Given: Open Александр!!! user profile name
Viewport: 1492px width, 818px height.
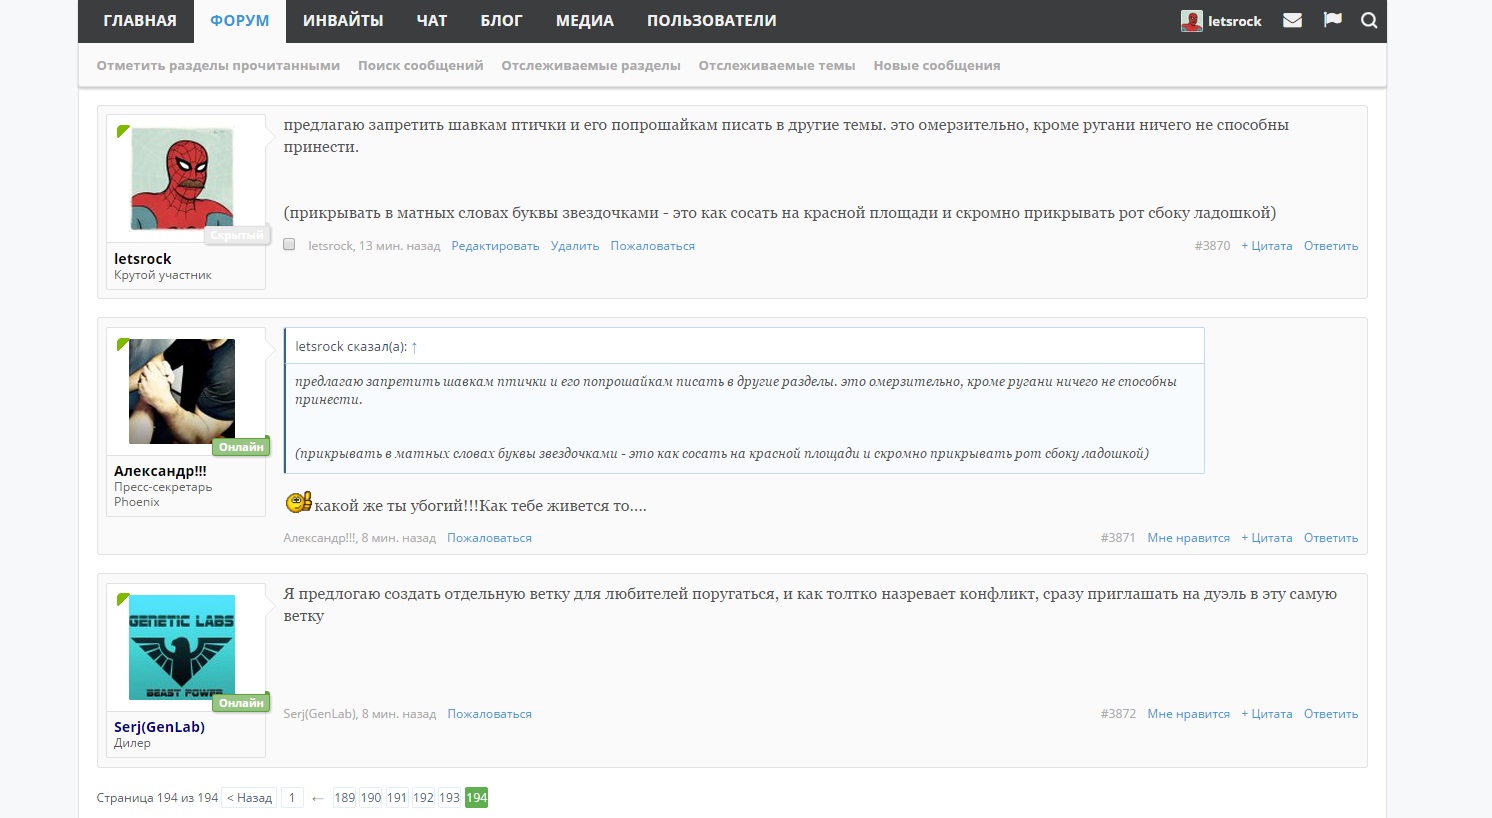Looking at the screenshot, I should (160, 471).
